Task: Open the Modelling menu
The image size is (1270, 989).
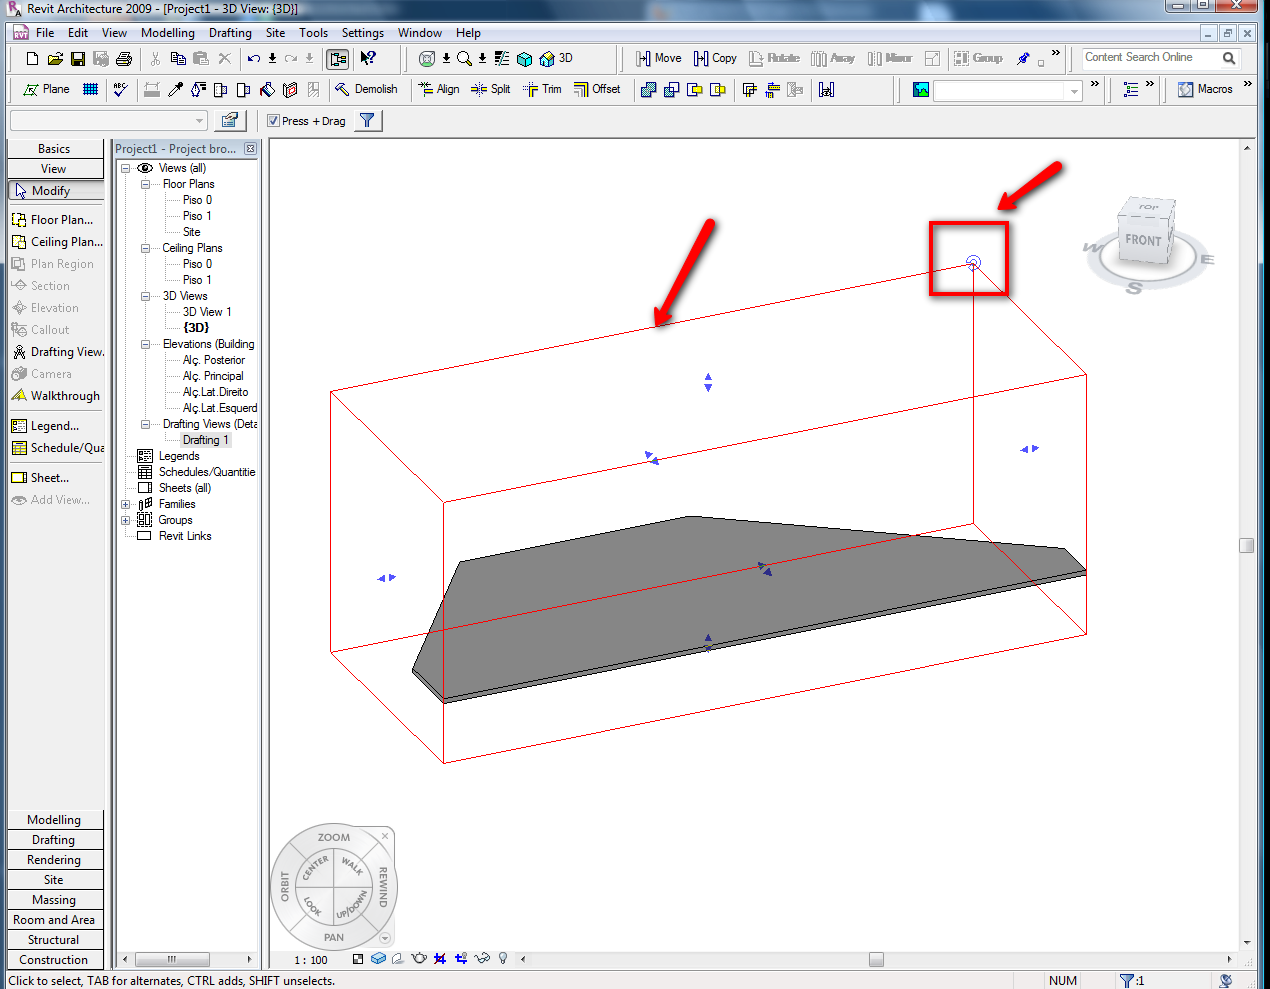Action: (x=168, y=33)
